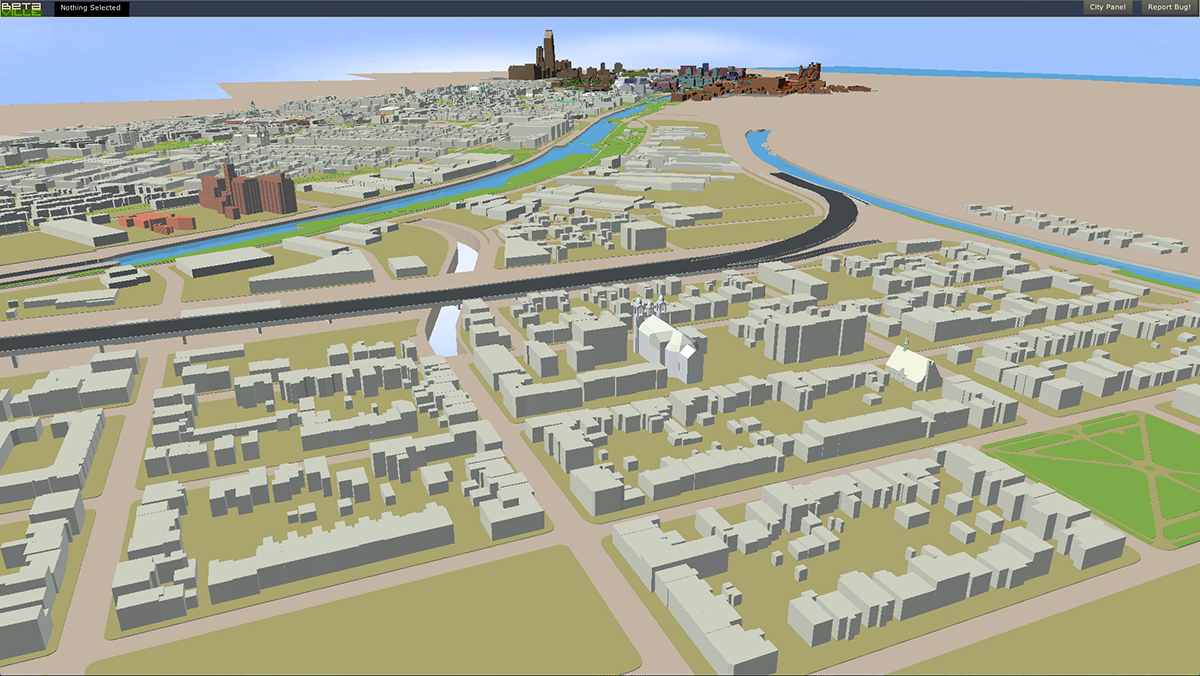The image size is (1200, 676).
Task: Click the Nothing Selected status label
Action: [x=90, y=8]
